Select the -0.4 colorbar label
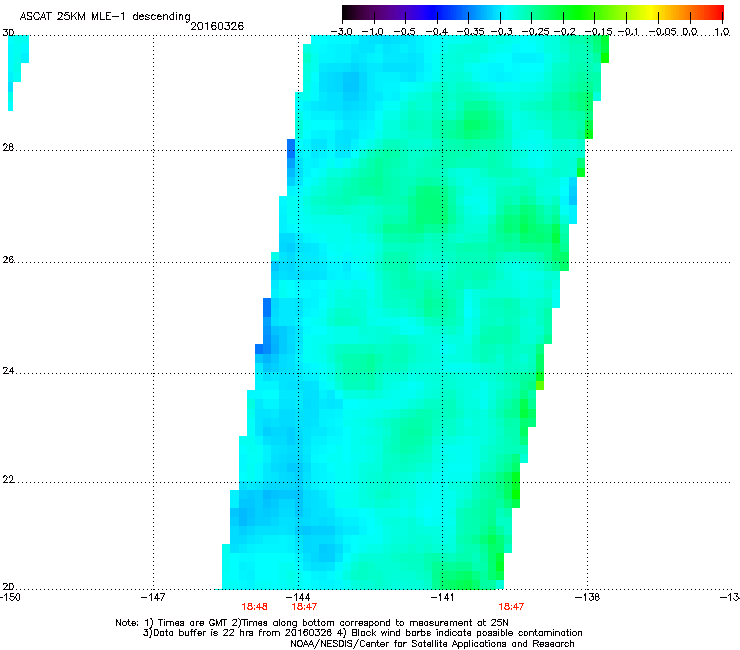 [x=437, y=32]
